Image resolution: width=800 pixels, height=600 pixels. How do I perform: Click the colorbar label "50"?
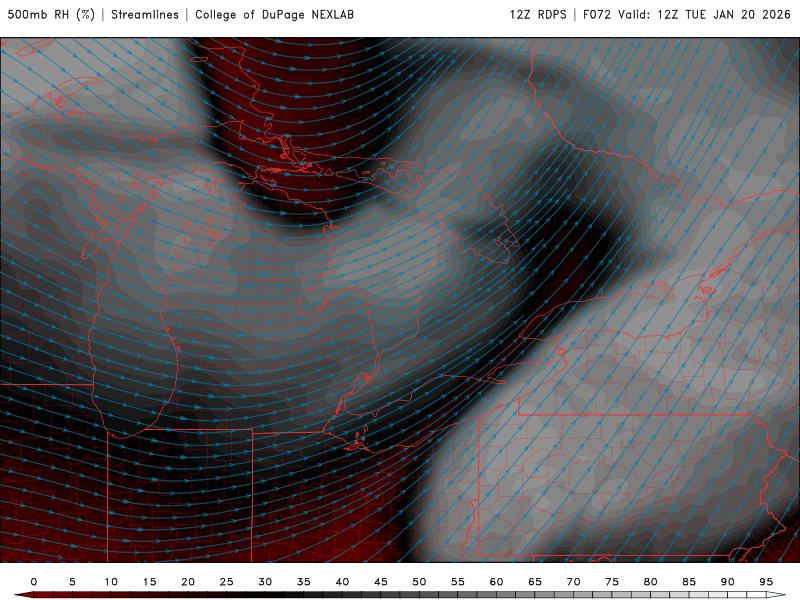419,582
